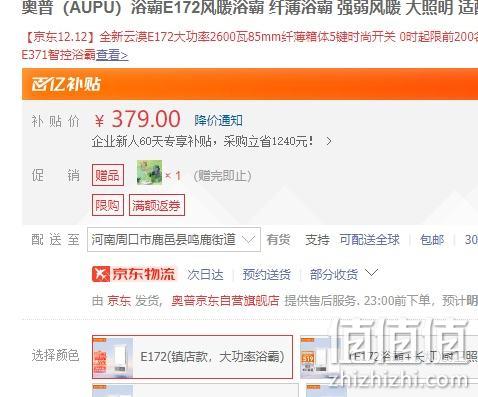Open delivery address dropdown 河南周口市鹿邑县鸣鹿街道
This screenshot has width=478, height=397.
[174, 239]
